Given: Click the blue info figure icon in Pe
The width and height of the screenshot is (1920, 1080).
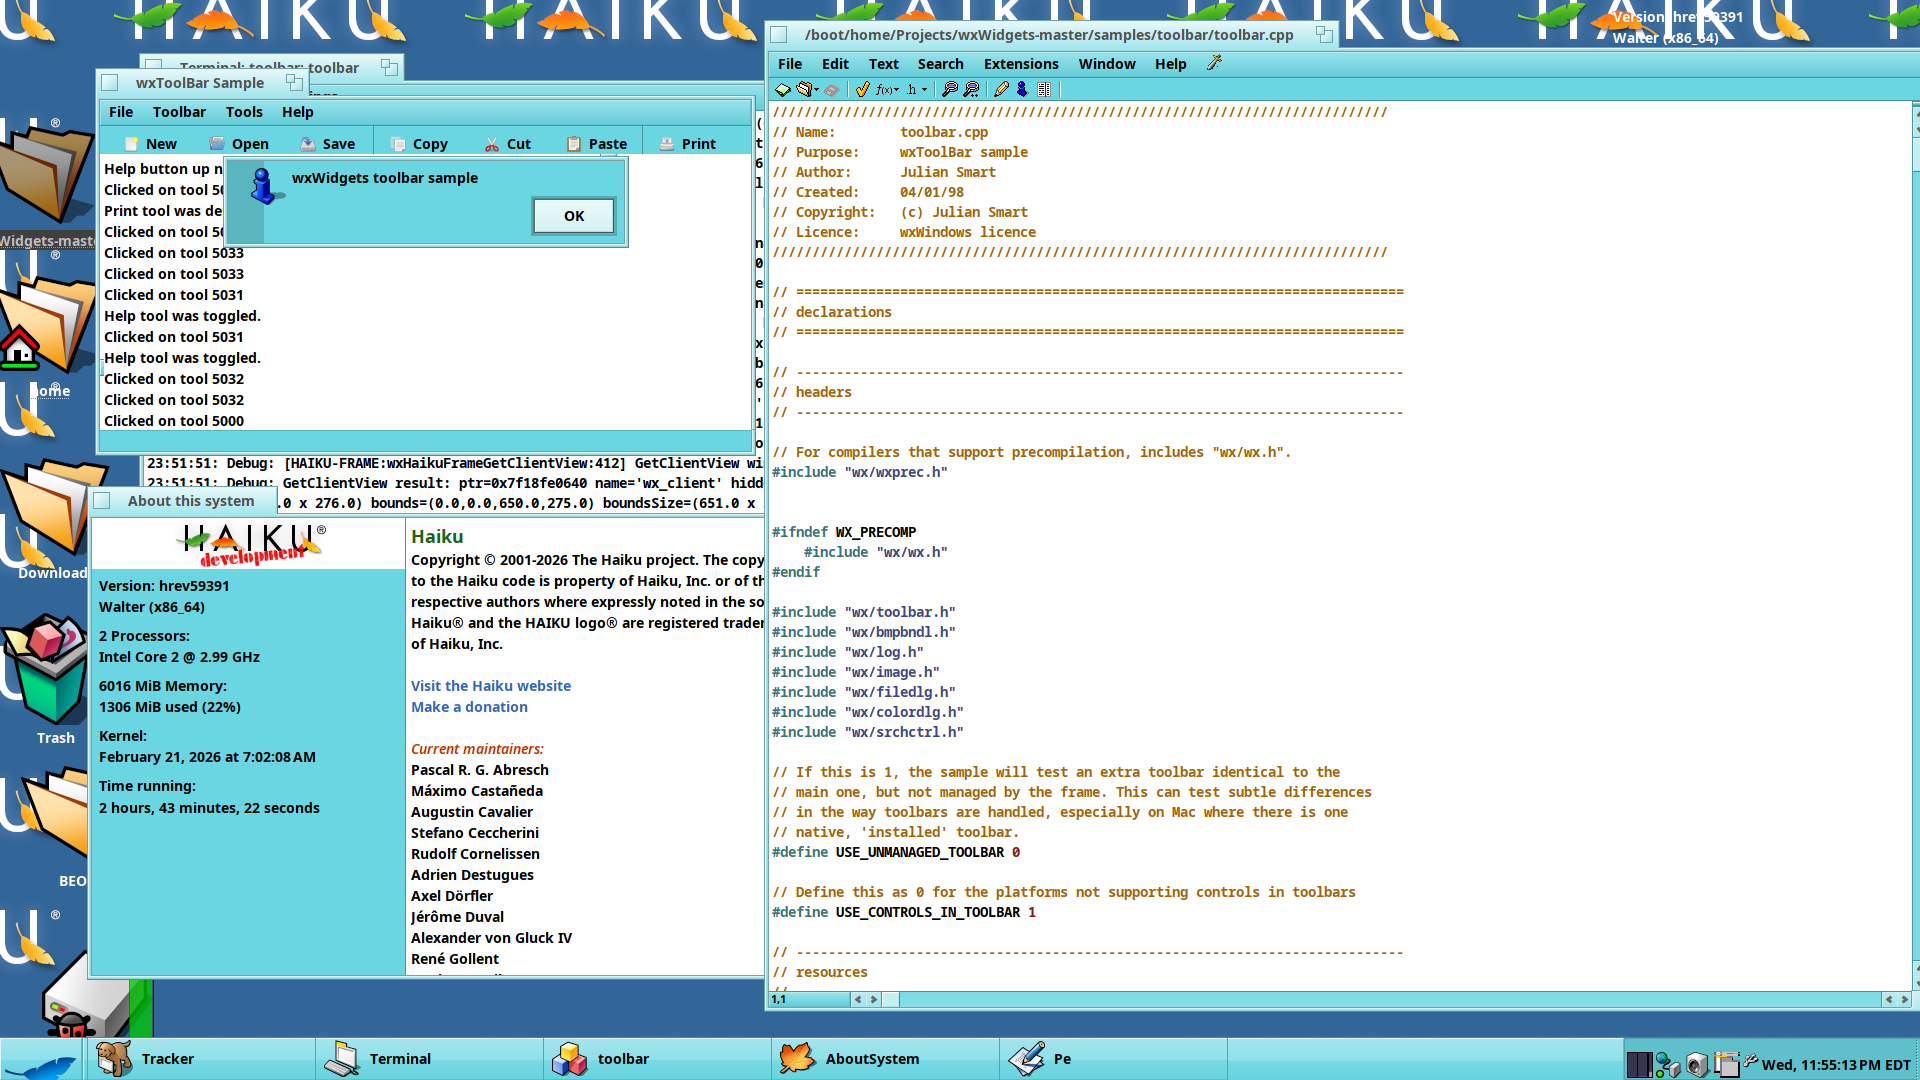Looking at the screenshot, I should click(1022, 89).
